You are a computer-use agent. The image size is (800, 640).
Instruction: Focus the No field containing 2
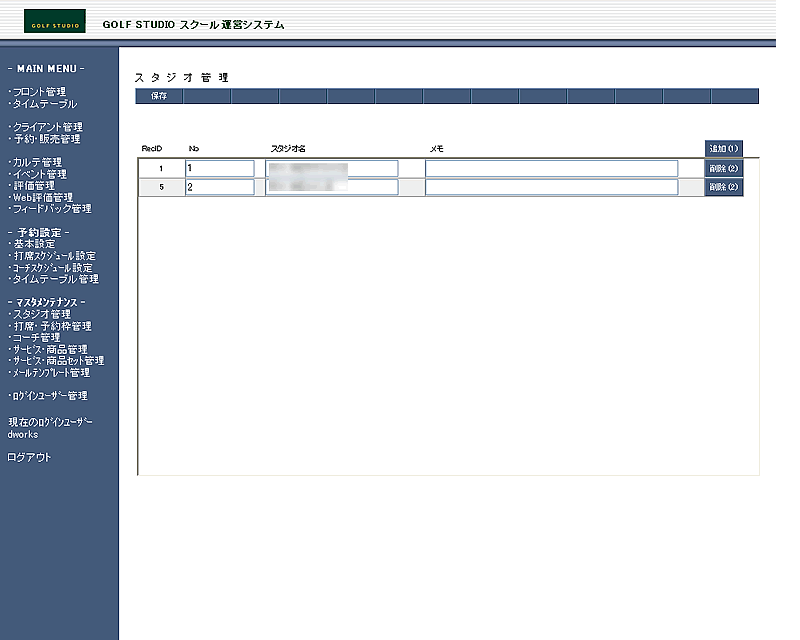(220, 187)
